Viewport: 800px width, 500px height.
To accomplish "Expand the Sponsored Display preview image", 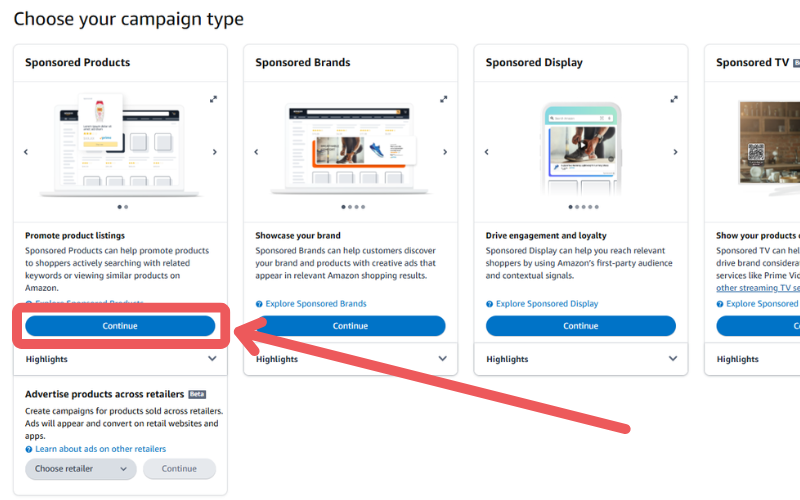I will (674, 99).
